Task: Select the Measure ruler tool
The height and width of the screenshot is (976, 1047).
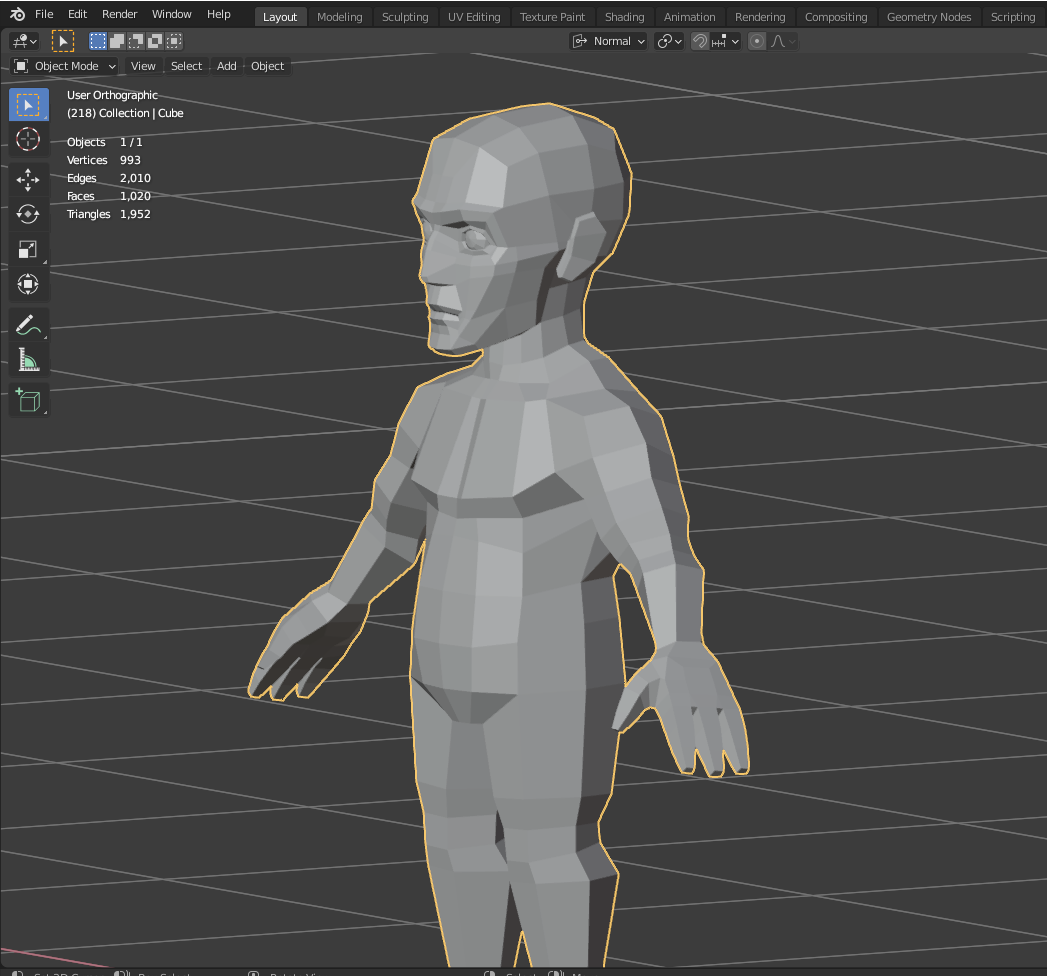Action: click(28, 360)
